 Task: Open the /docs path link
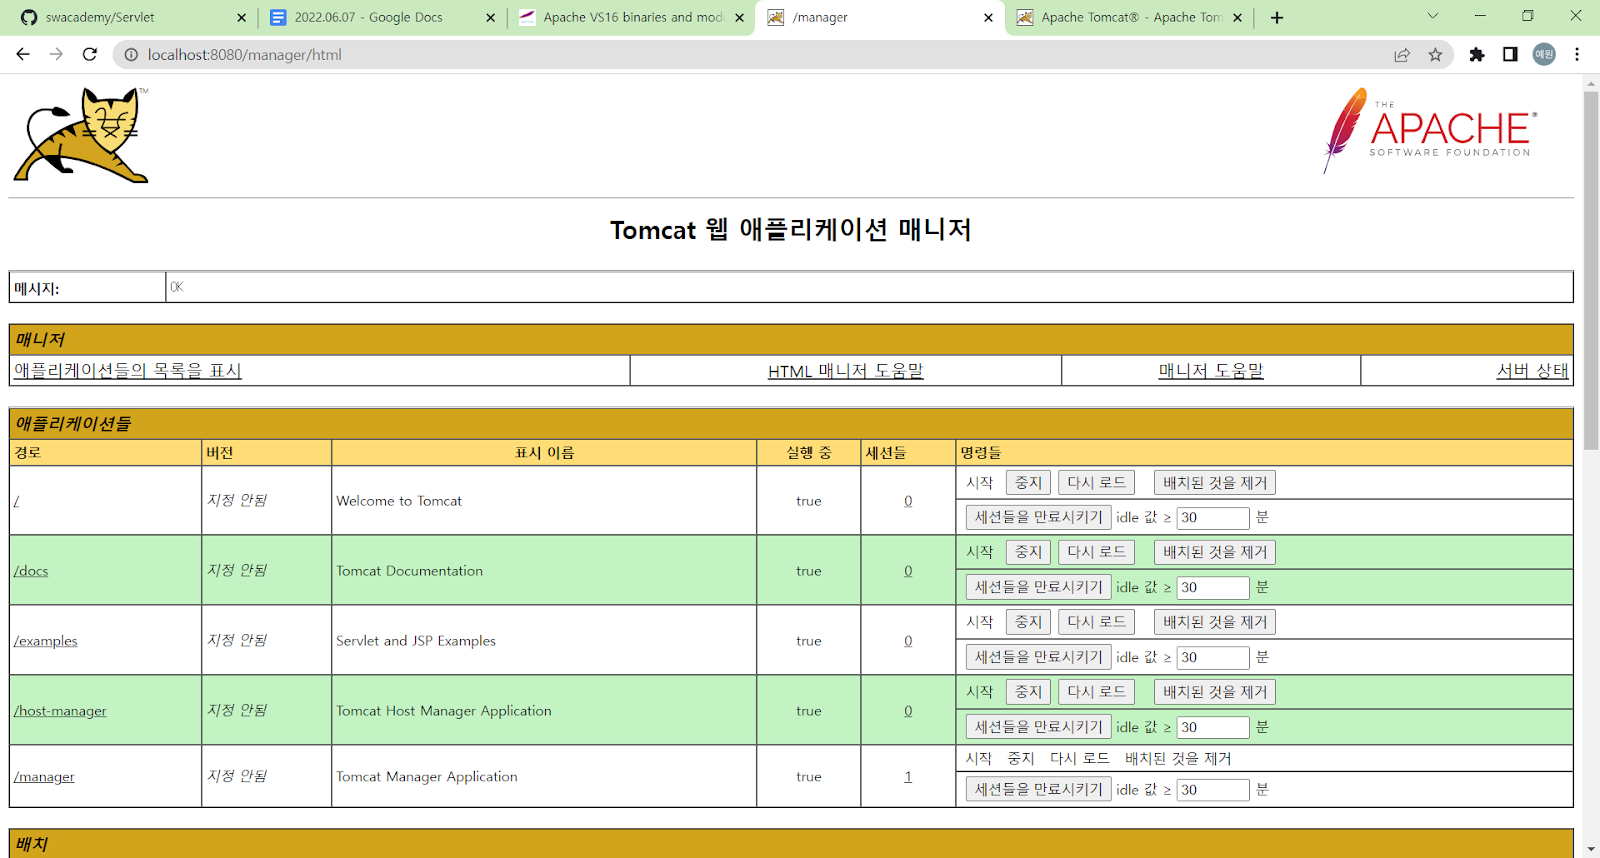pyautogui.click(x=31, y=571)
